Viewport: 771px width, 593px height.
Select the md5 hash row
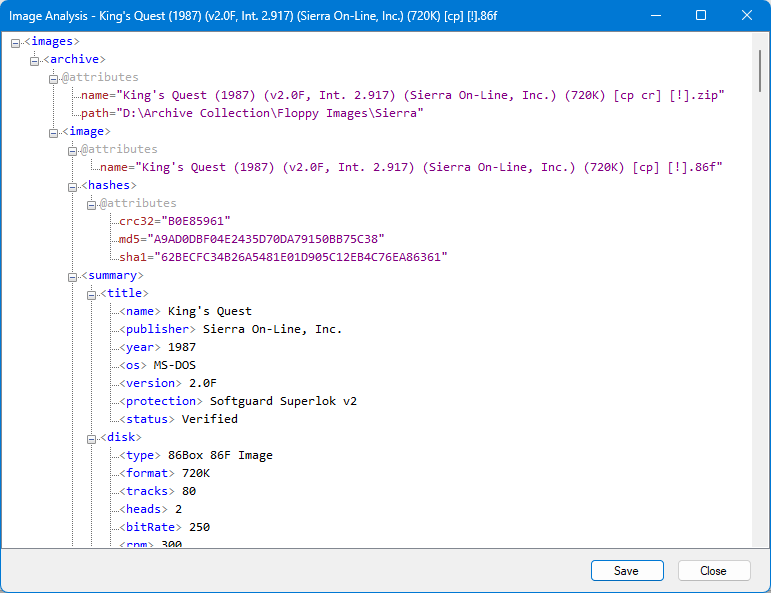tap(252, 239)
